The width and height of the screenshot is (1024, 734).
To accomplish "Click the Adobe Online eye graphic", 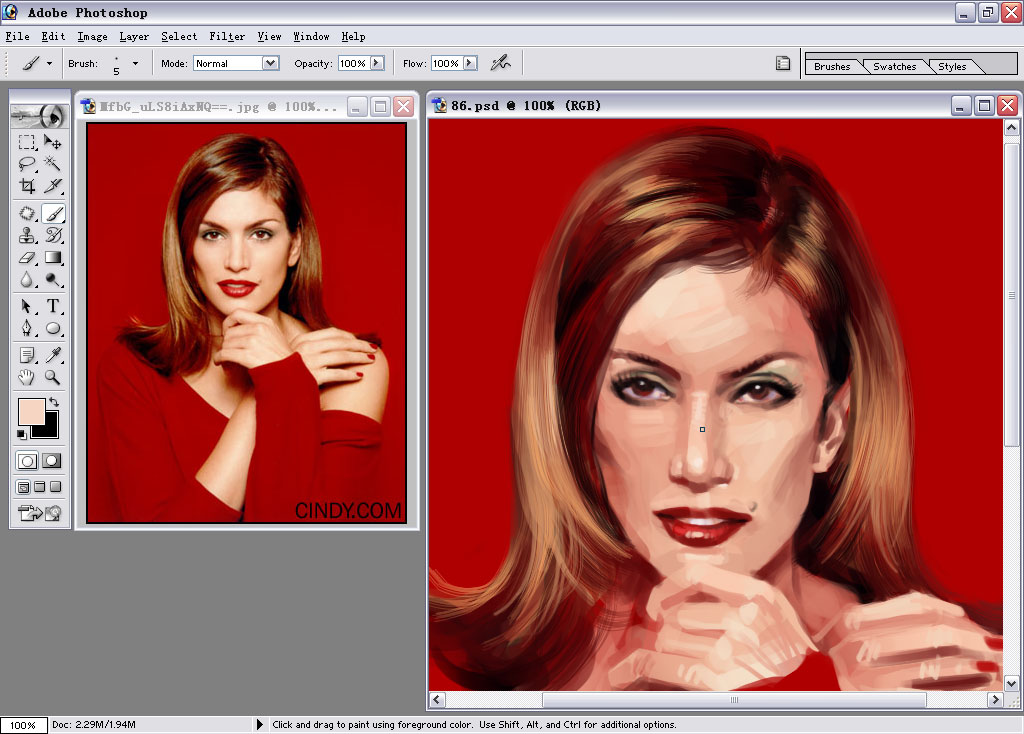I will (39, 116).
